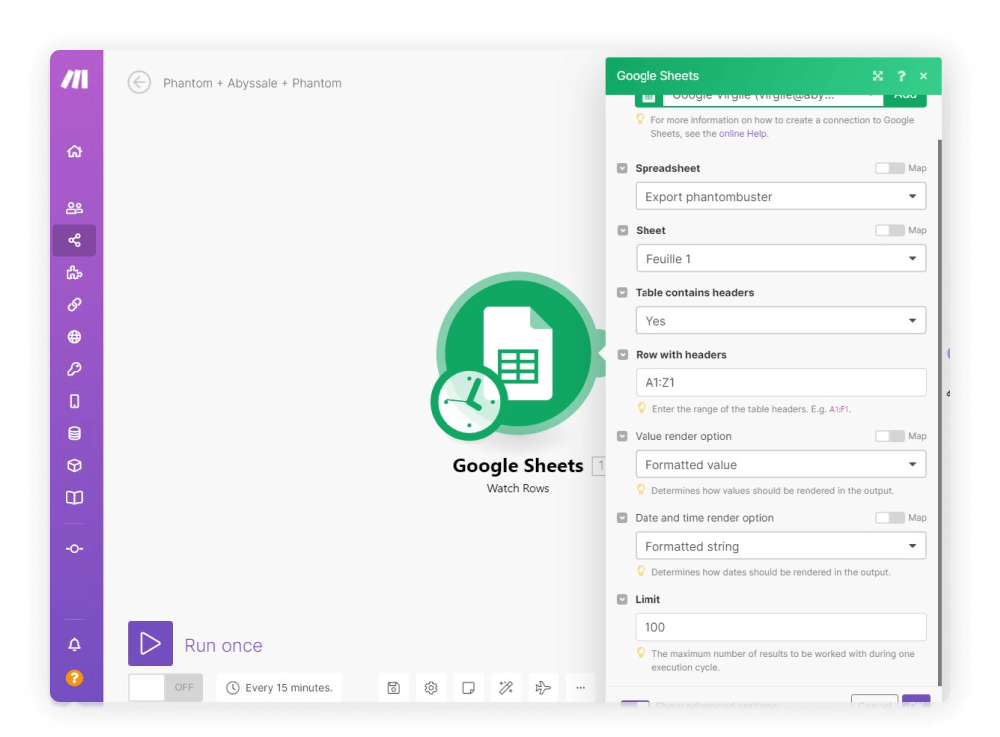The width and height of the screenshot is (1000, 737).
Task: Open the Scenarios share icon
Action: tap(75, 240)
